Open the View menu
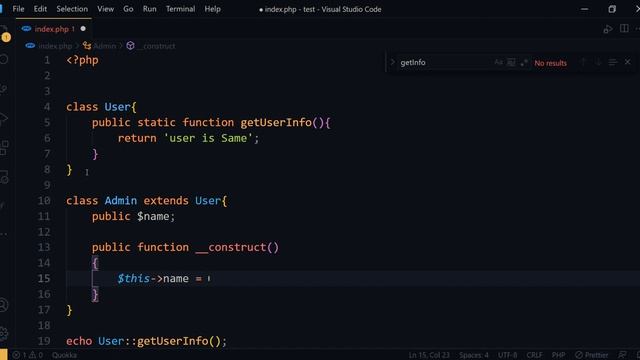Viewport: 640px width, 360px height. [105, 9]
